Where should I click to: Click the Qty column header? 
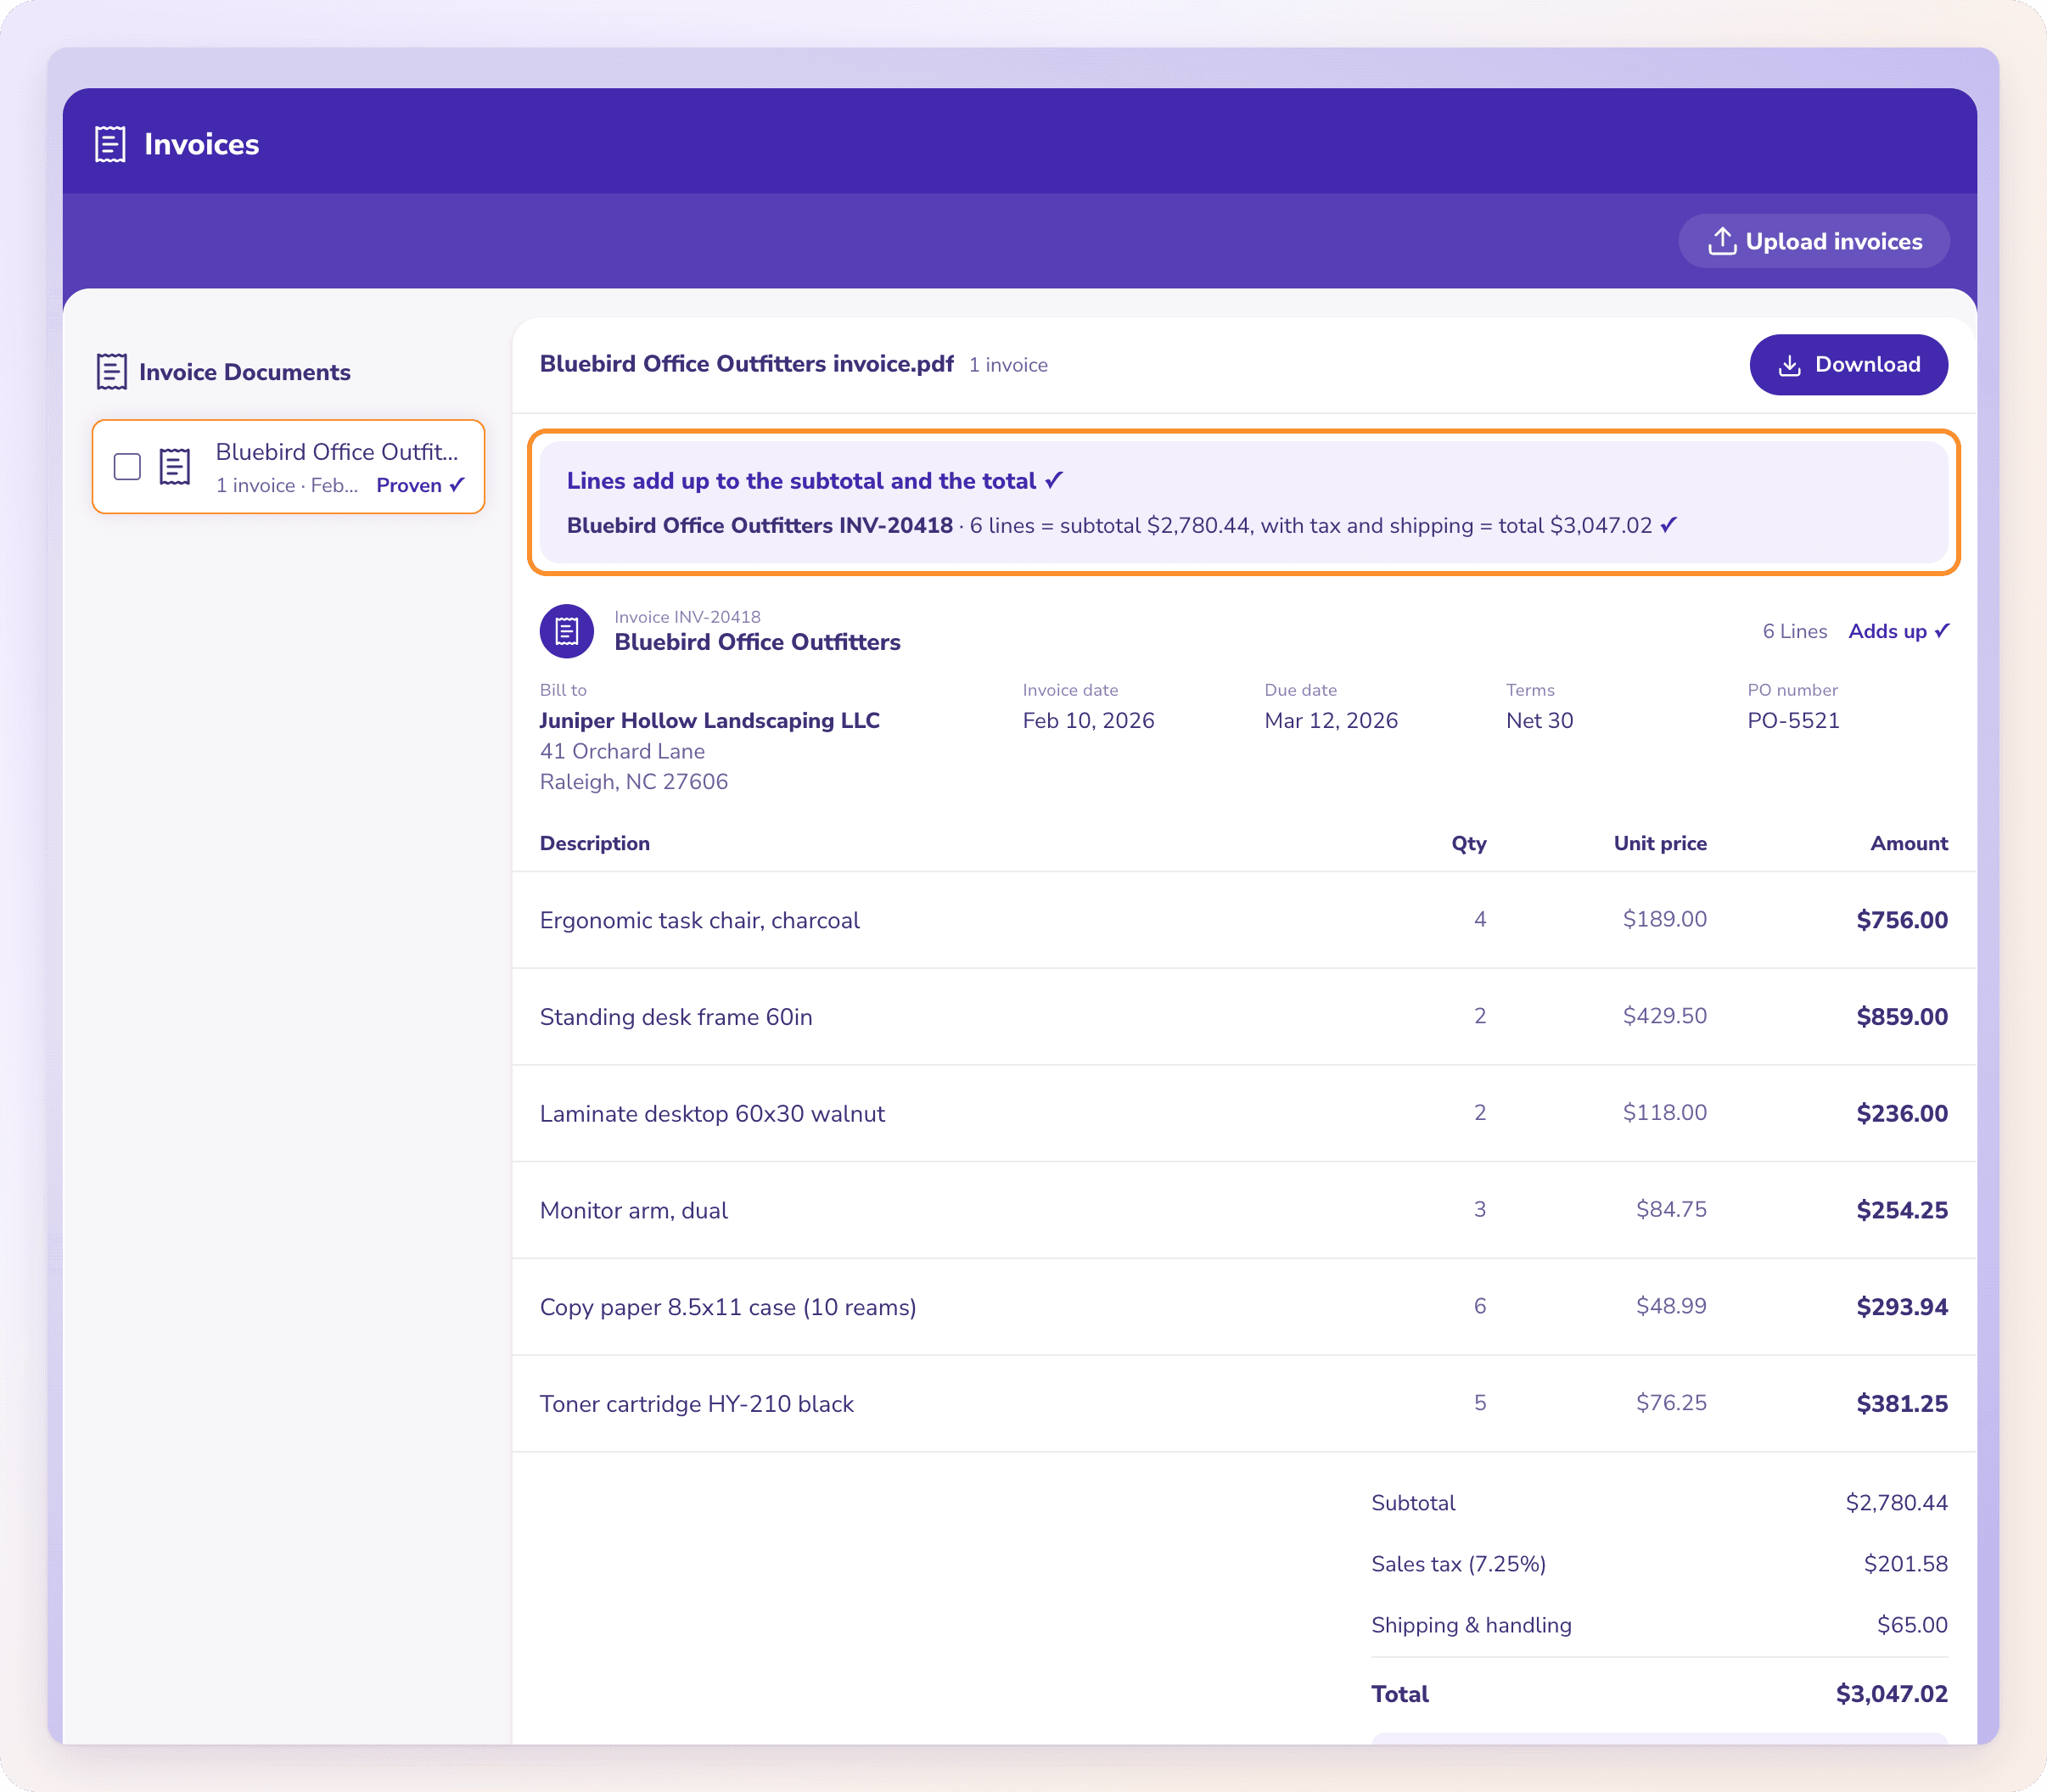point(1469,843)
